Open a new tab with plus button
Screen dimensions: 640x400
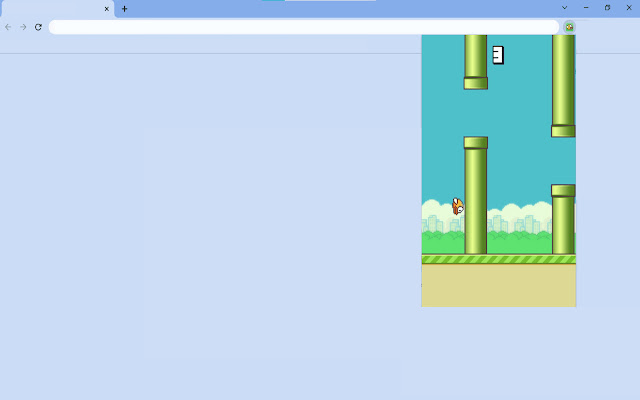[124, 9]
